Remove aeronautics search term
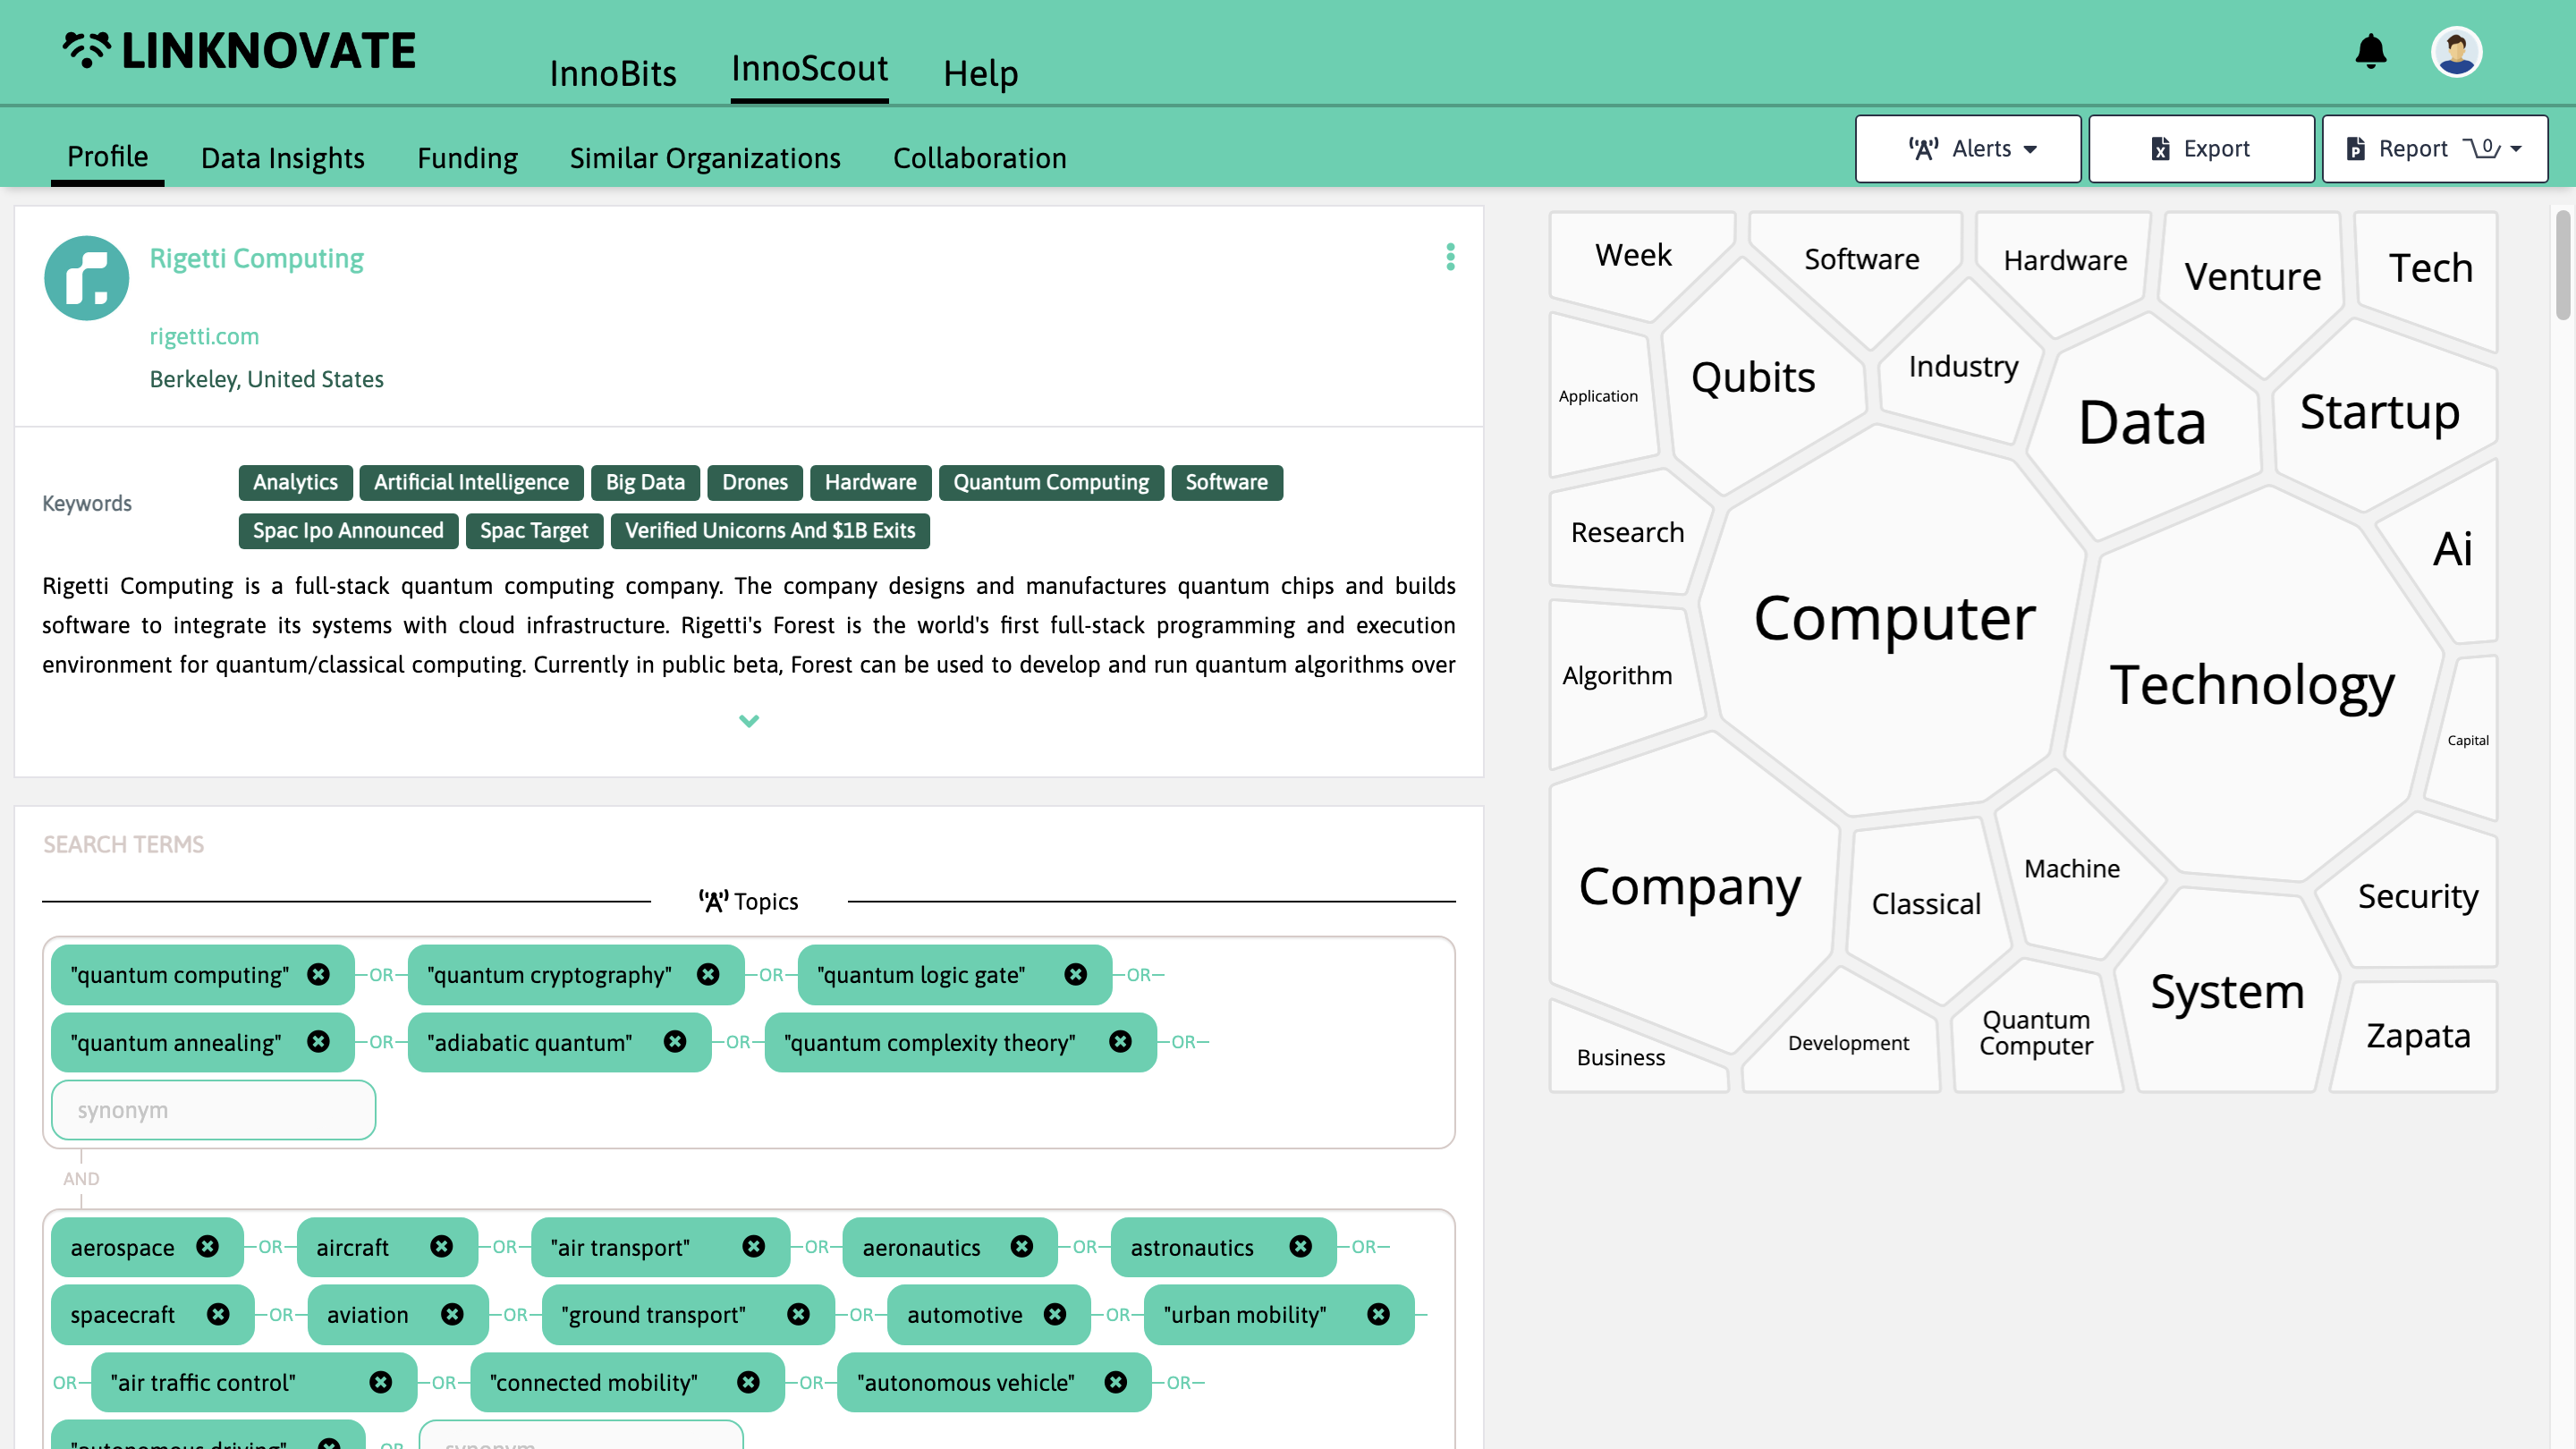Viewport: 2576px width, 1449px height. [x=1021, y=1246]
